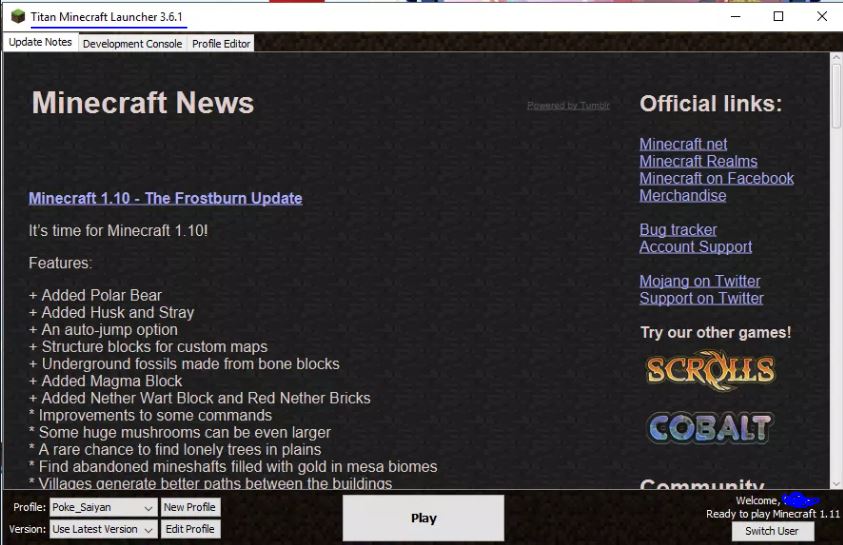This screenshot has height=545, width=843.
Task: Open the Minecraft Realms link
Action: pos(698,161)
